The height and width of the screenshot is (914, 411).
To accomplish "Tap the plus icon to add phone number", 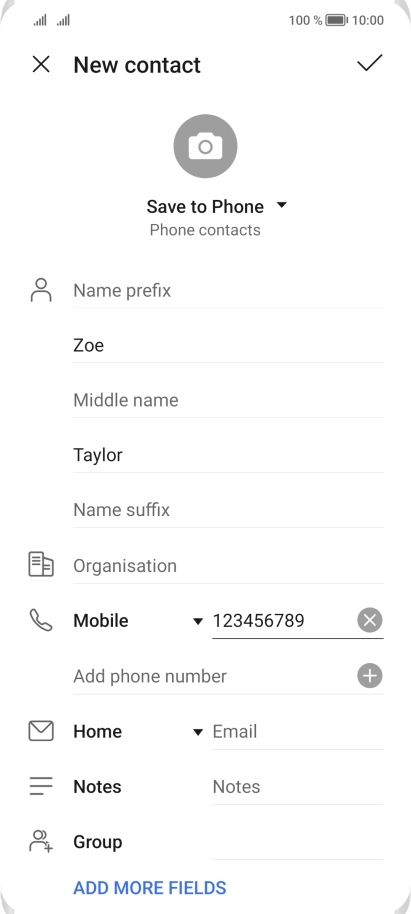I will [x=370, y=676].
